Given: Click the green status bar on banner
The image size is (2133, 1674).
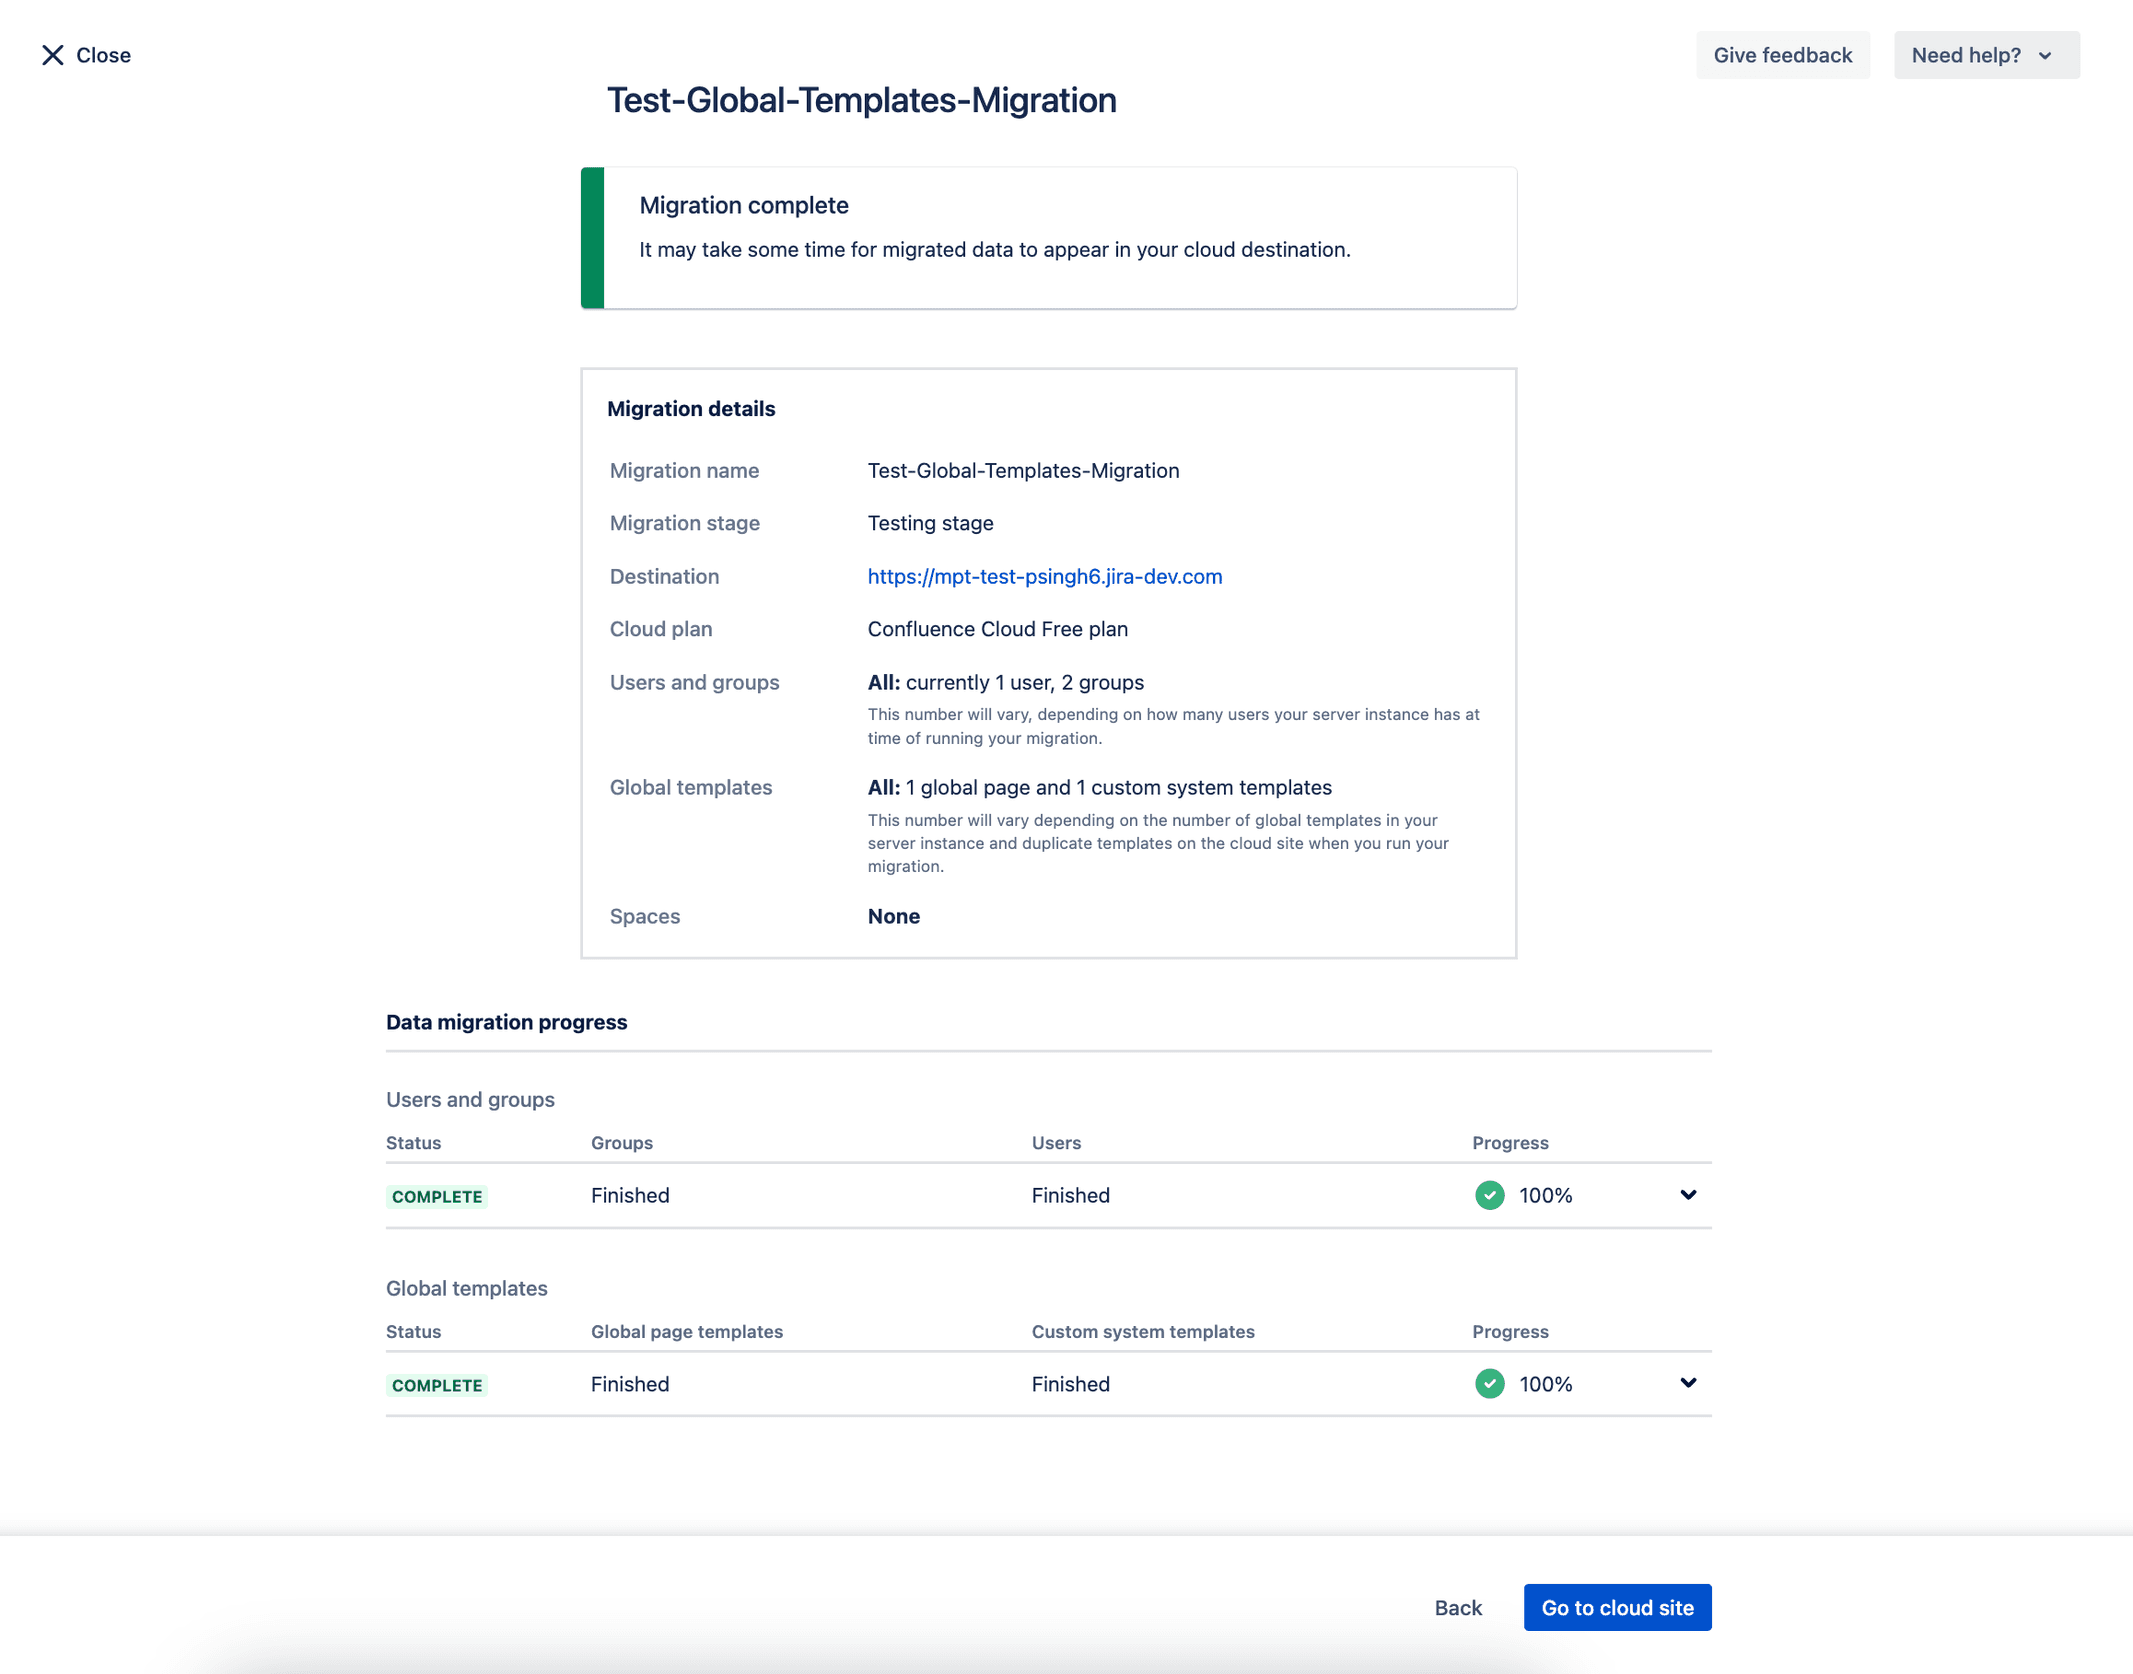Looking at the screenshot, I should click(592, 238).
